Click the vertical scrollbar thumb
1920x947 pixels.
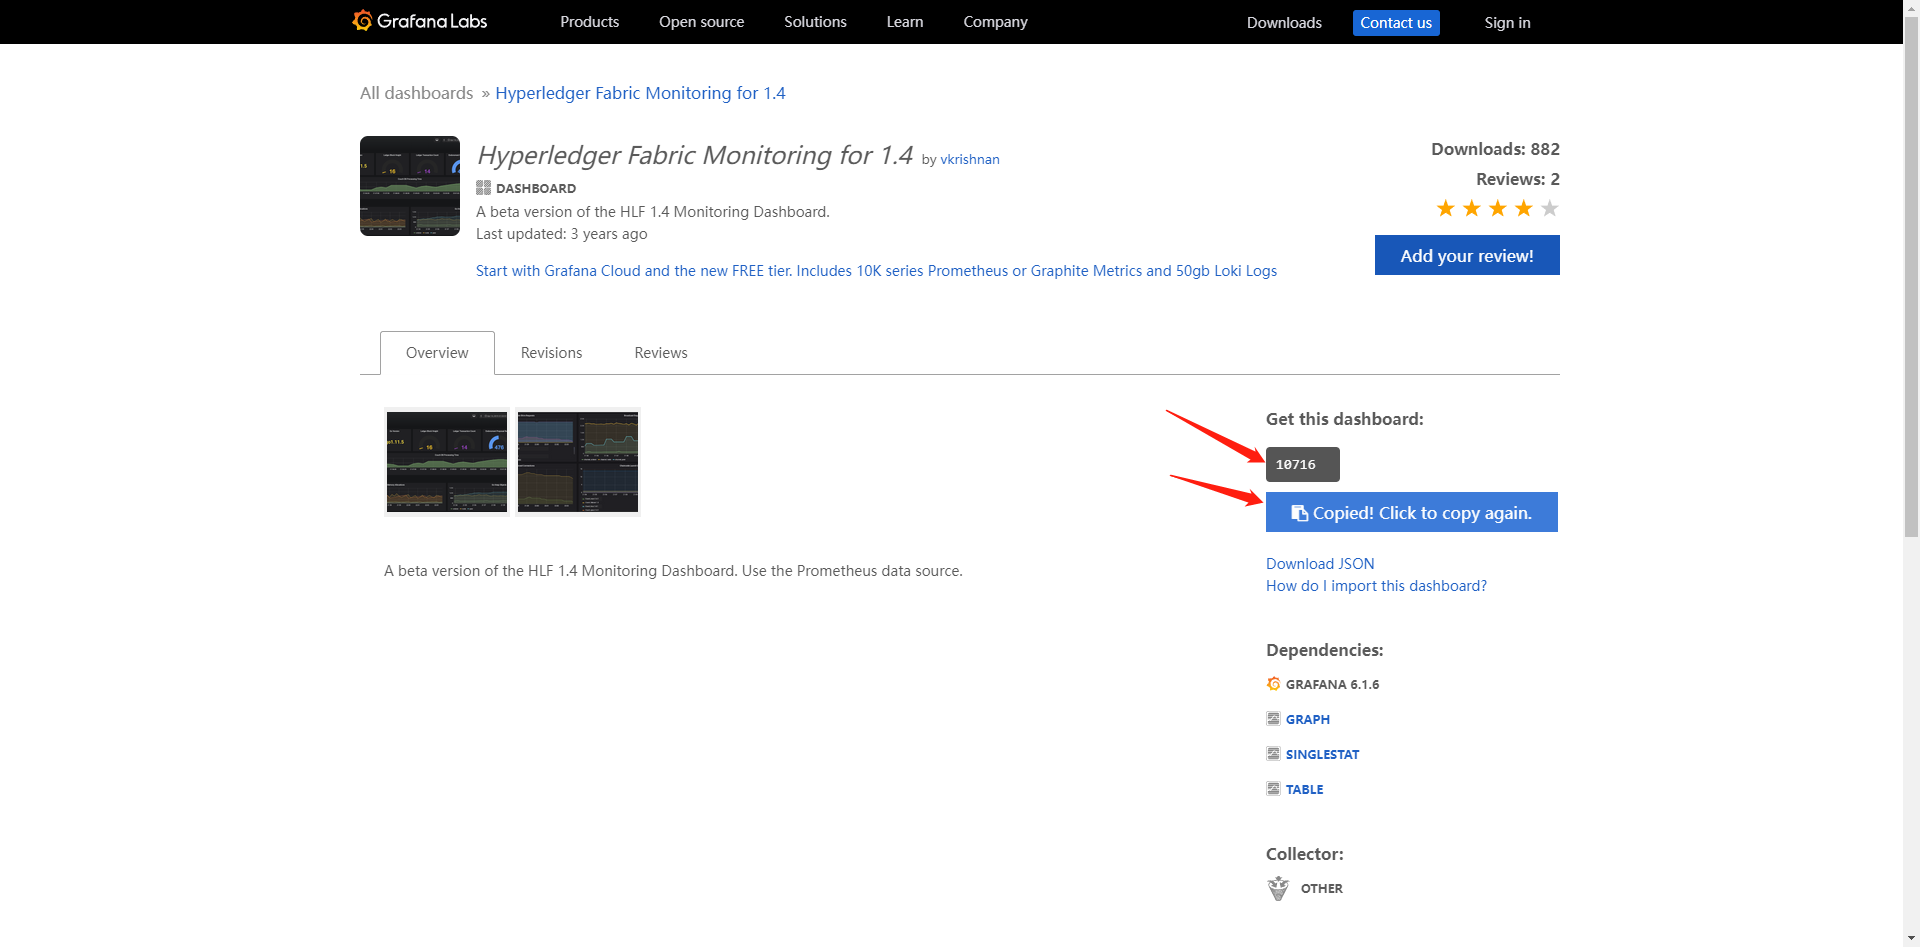tap(1911, 278)
